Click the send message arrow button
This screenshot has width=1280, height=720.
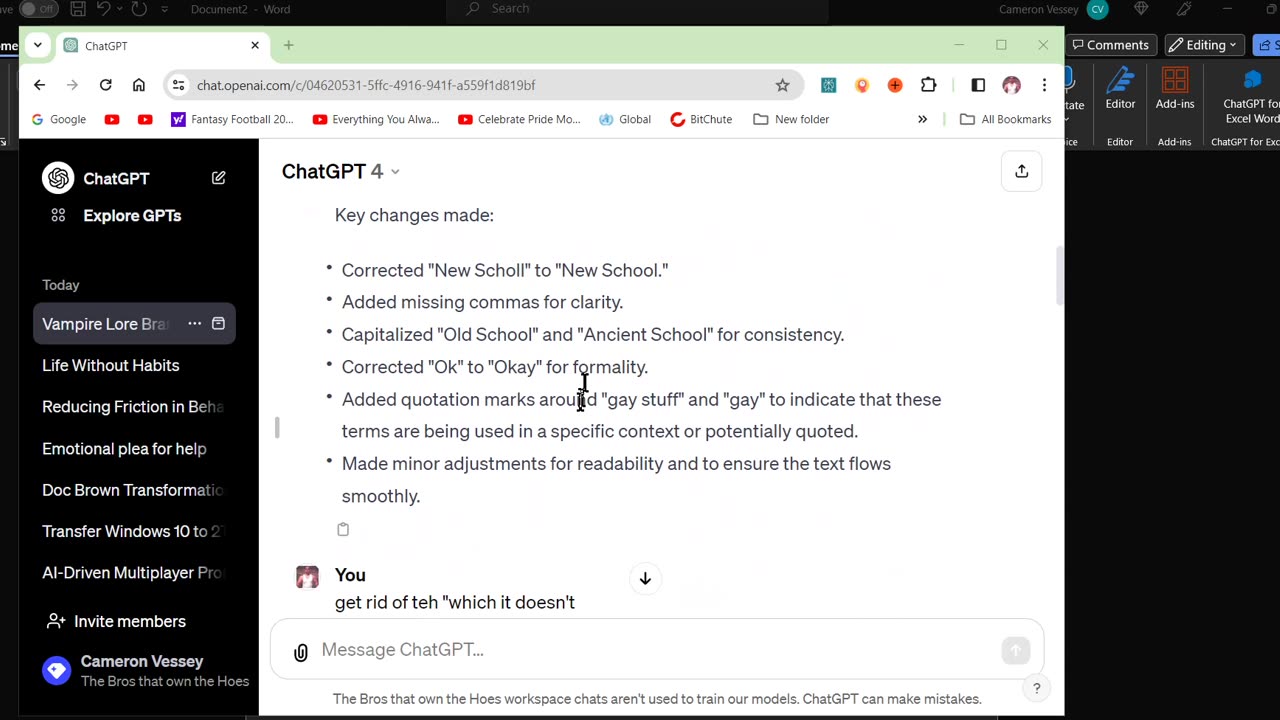click(1015, 650)
